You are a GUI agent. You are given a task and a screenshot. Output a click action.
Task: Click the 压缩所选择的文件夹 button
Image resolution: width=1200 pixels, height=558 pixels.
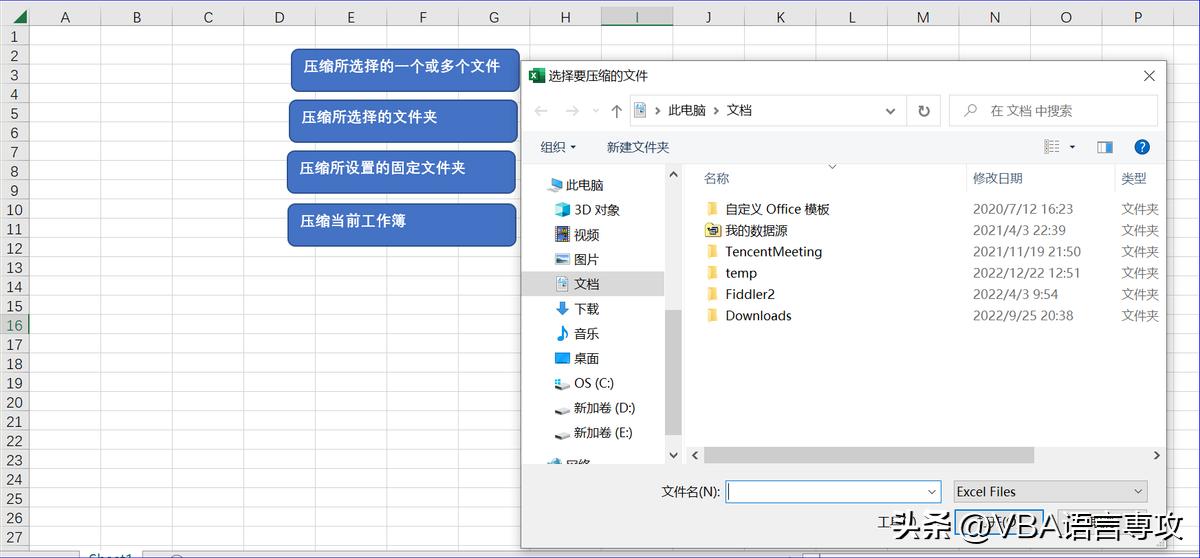point(403,119)
